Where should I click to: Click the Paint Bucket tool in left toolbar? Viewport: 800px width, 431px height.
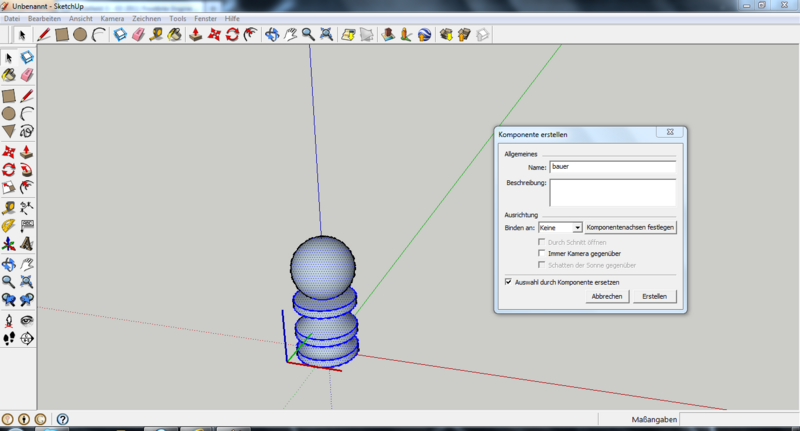pyautogui.click(x=8, y=75)
